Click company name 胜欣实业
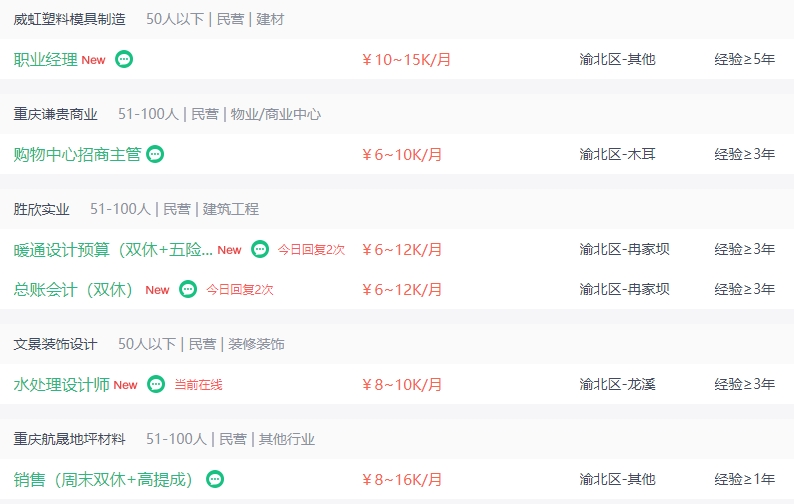Screen dimensions: 794x504 42,209
